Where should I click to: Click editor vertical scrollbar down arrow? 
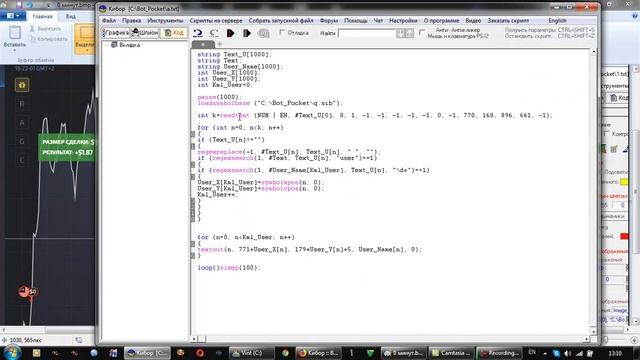point(594,331)
